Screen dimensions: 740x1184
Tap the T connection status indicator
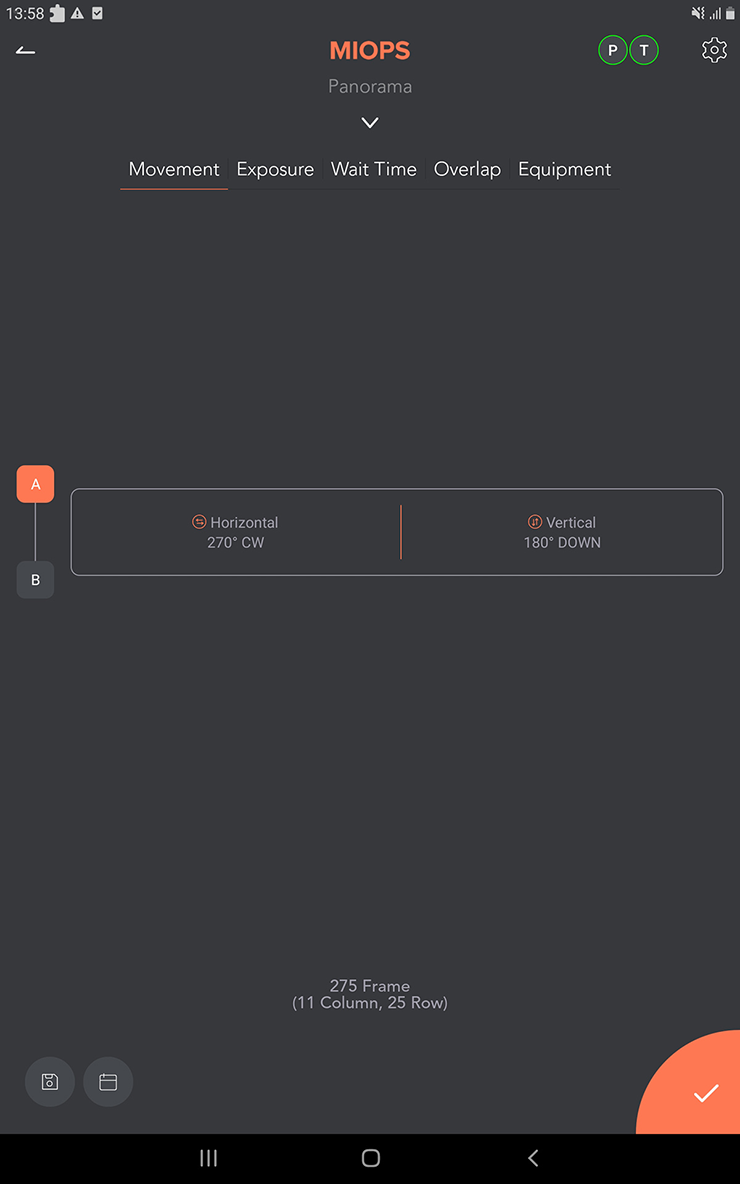(643, 51)
